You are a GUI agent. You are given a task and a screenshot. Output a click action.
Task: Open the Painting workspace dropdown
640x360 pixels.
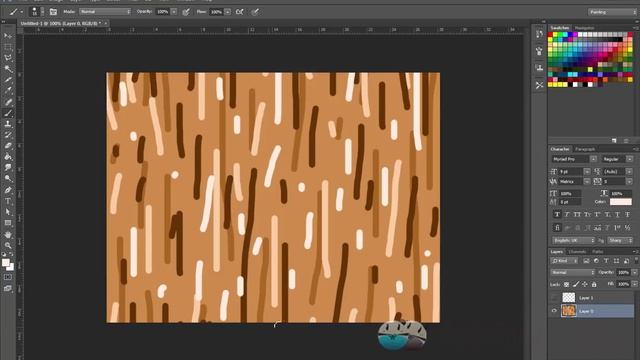coord(612,12)
